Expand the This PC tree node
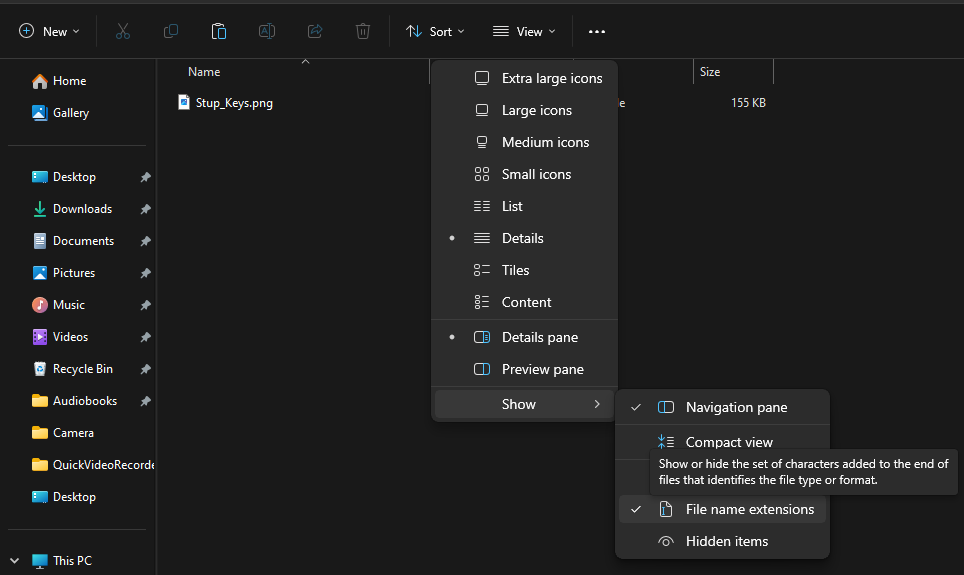The width and height of the screenshot is (964, 575). point(15,561)
